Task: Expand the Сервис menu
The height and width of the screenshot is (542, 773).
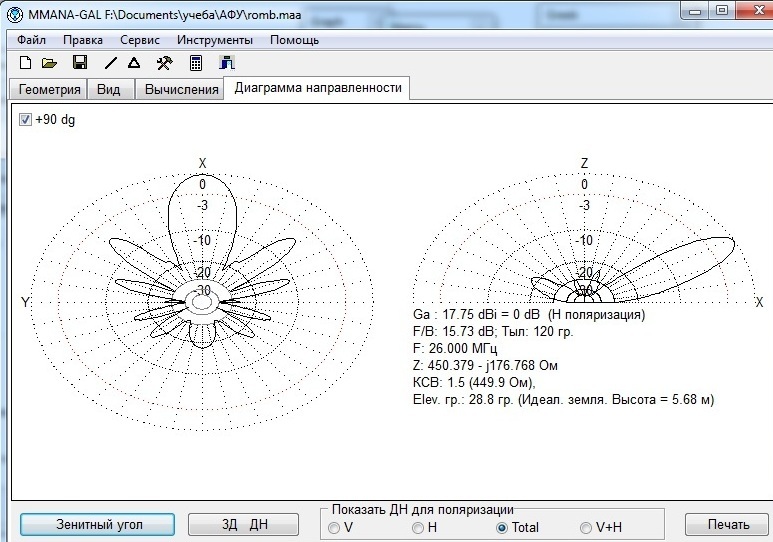Action: (x=140, y=40)
